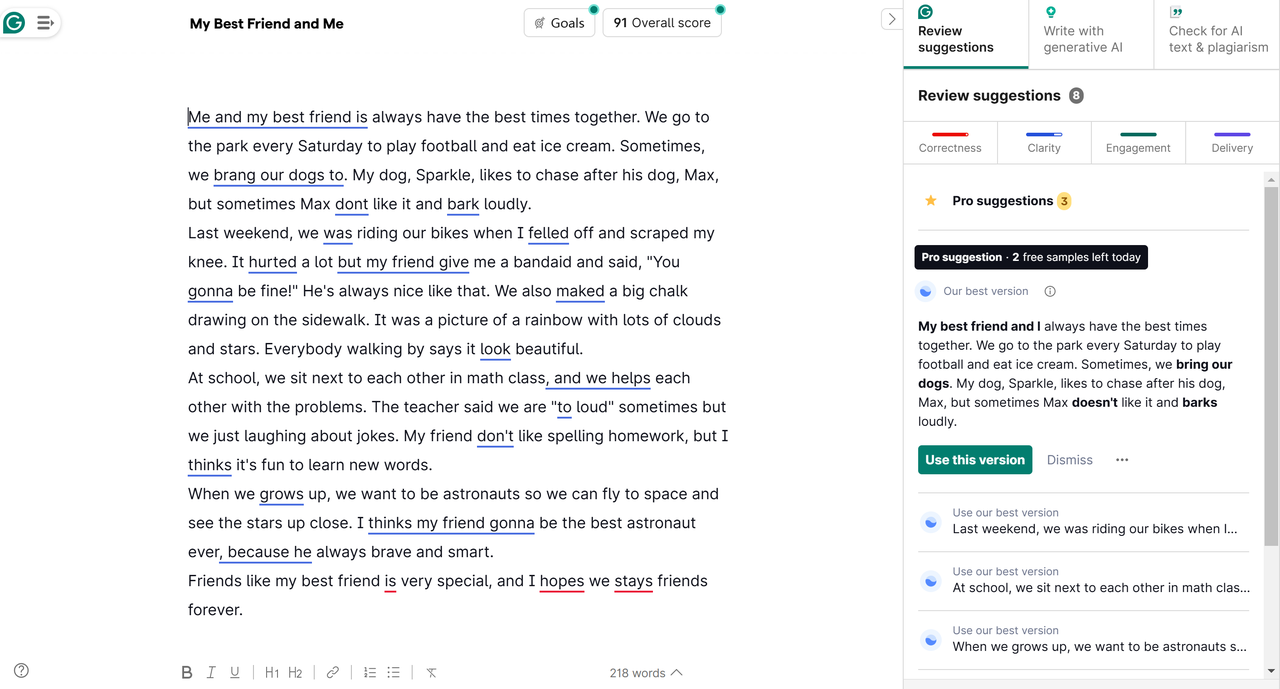Expand the 218 words count menu
The image size is (1280, 689).
coord(646,673)
